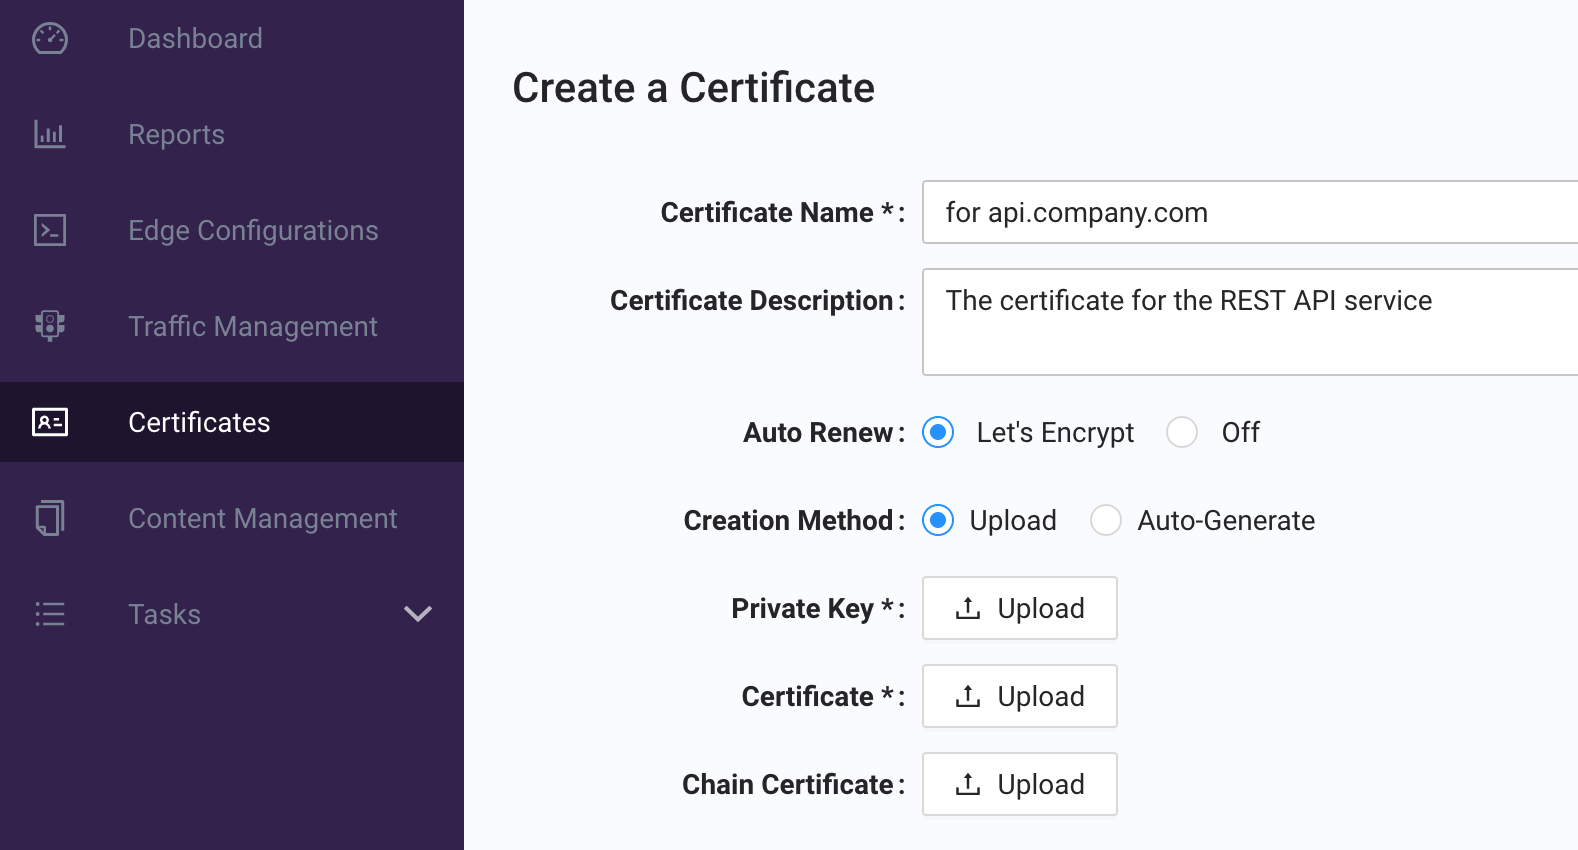The height and width of the screenshot is (850, 1578).
Task: Expand the Tasks menu chevron
Action: (418, 614)
